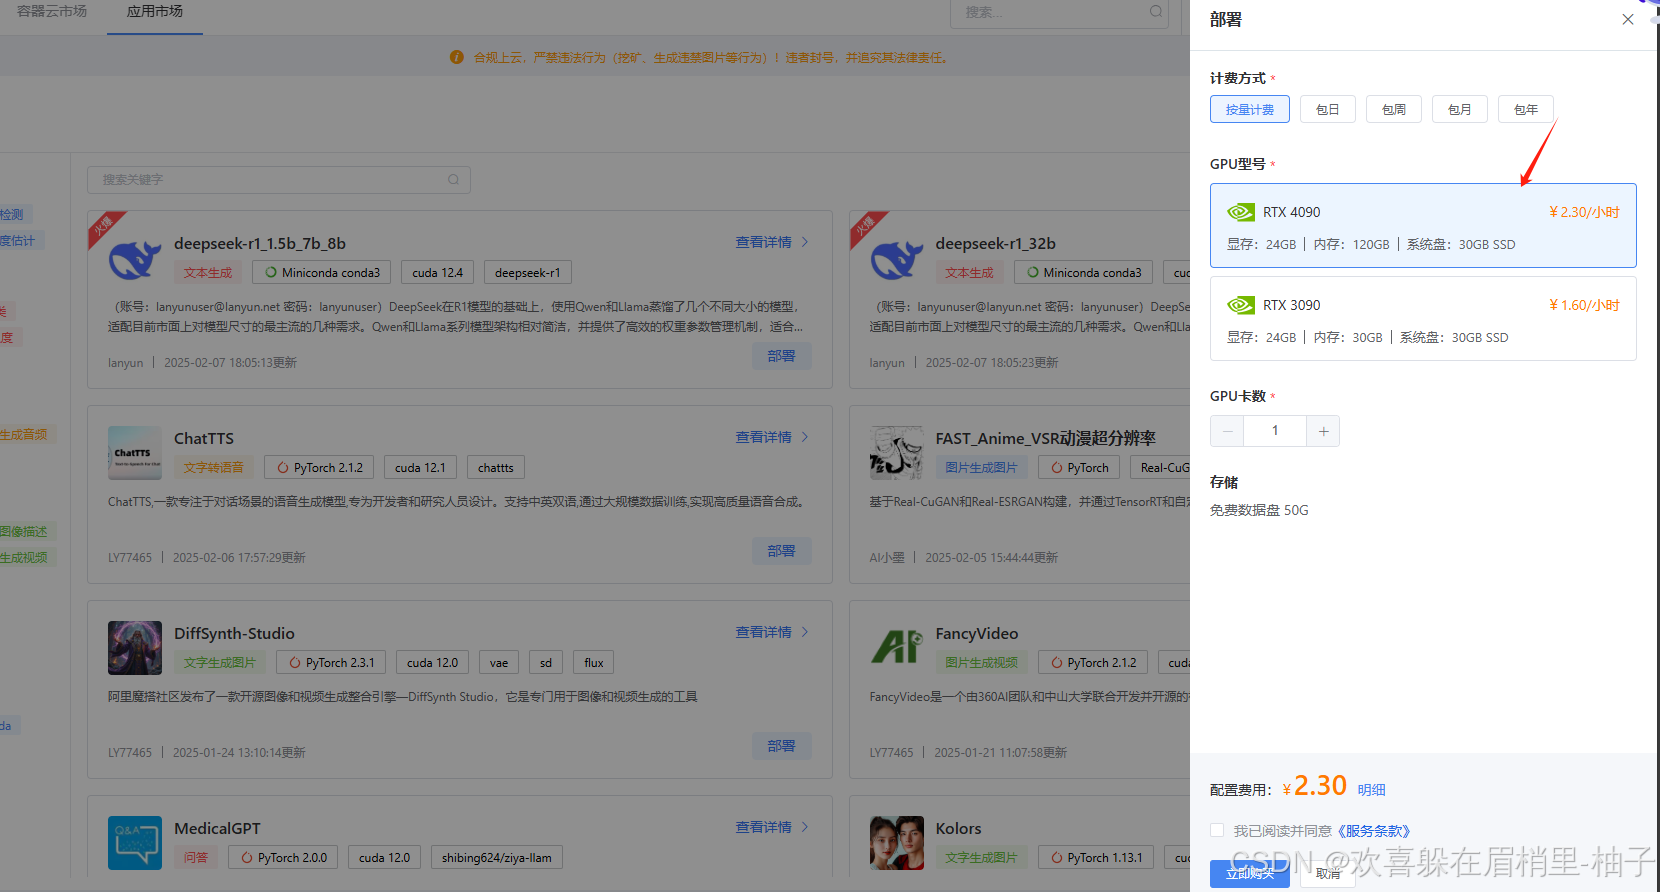This screenshot has height=892, width=1660.
Task: Open the 《服务条款》 link
Action: 1373,831
